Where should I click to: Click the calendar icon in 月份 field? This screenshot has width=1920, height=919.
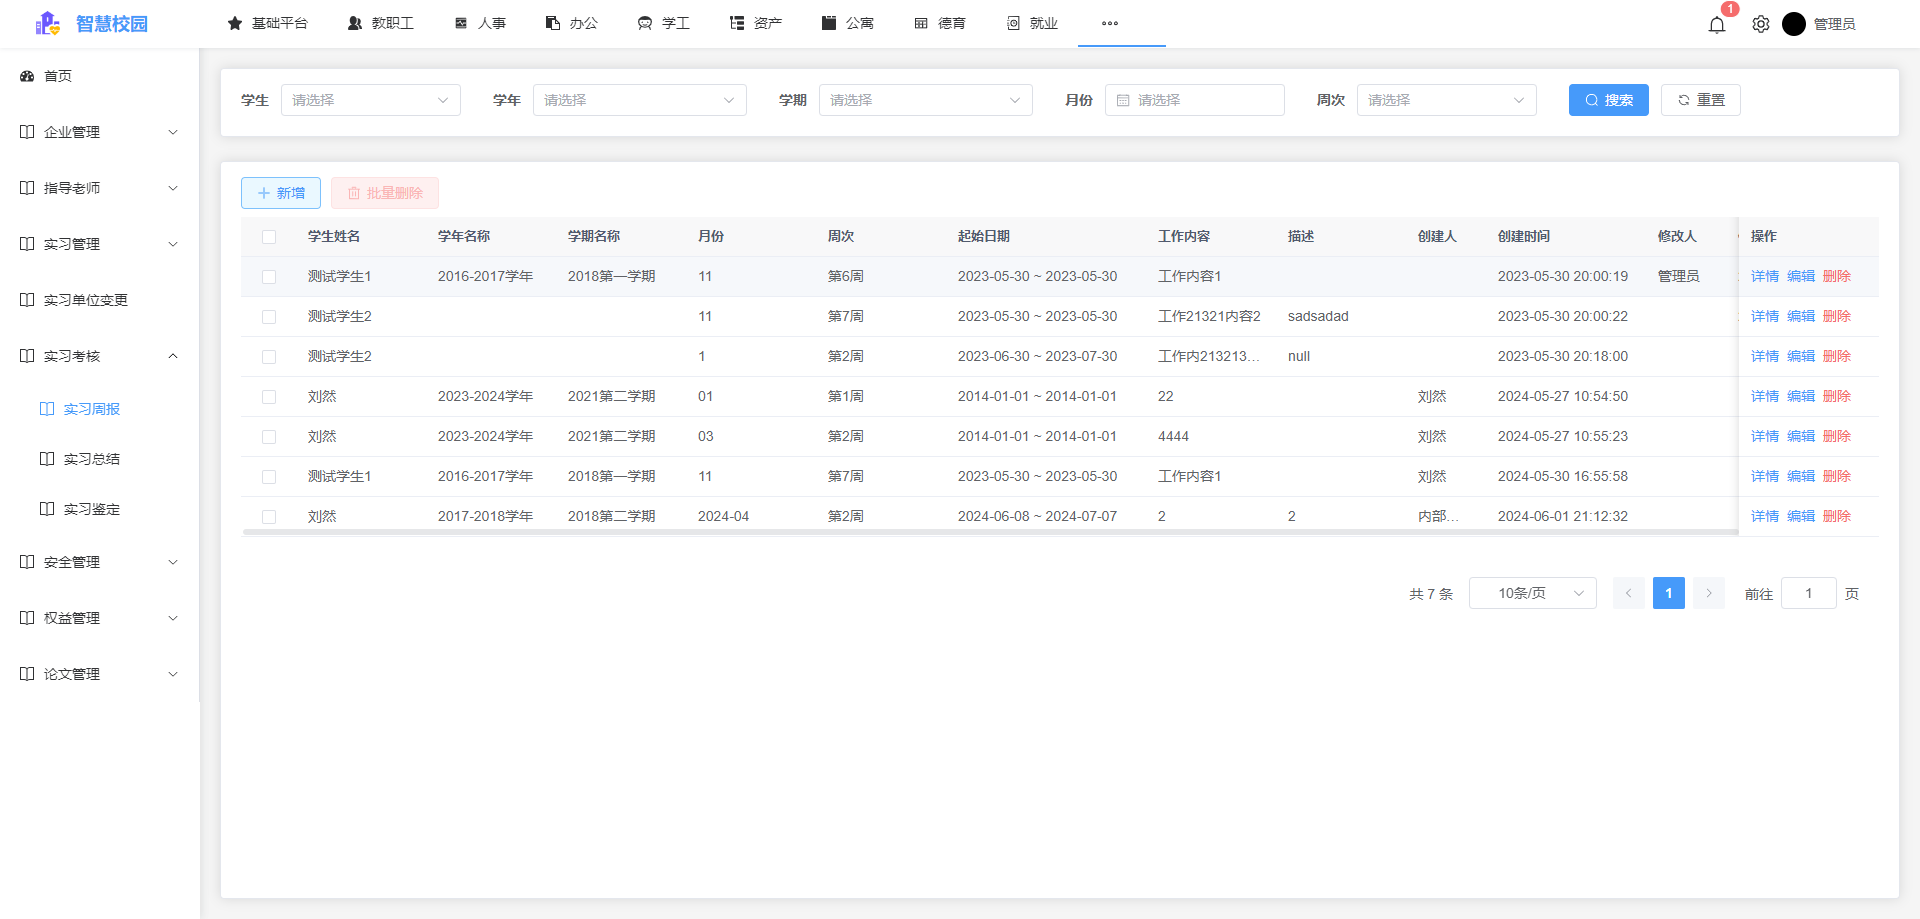coord(1123,100)
